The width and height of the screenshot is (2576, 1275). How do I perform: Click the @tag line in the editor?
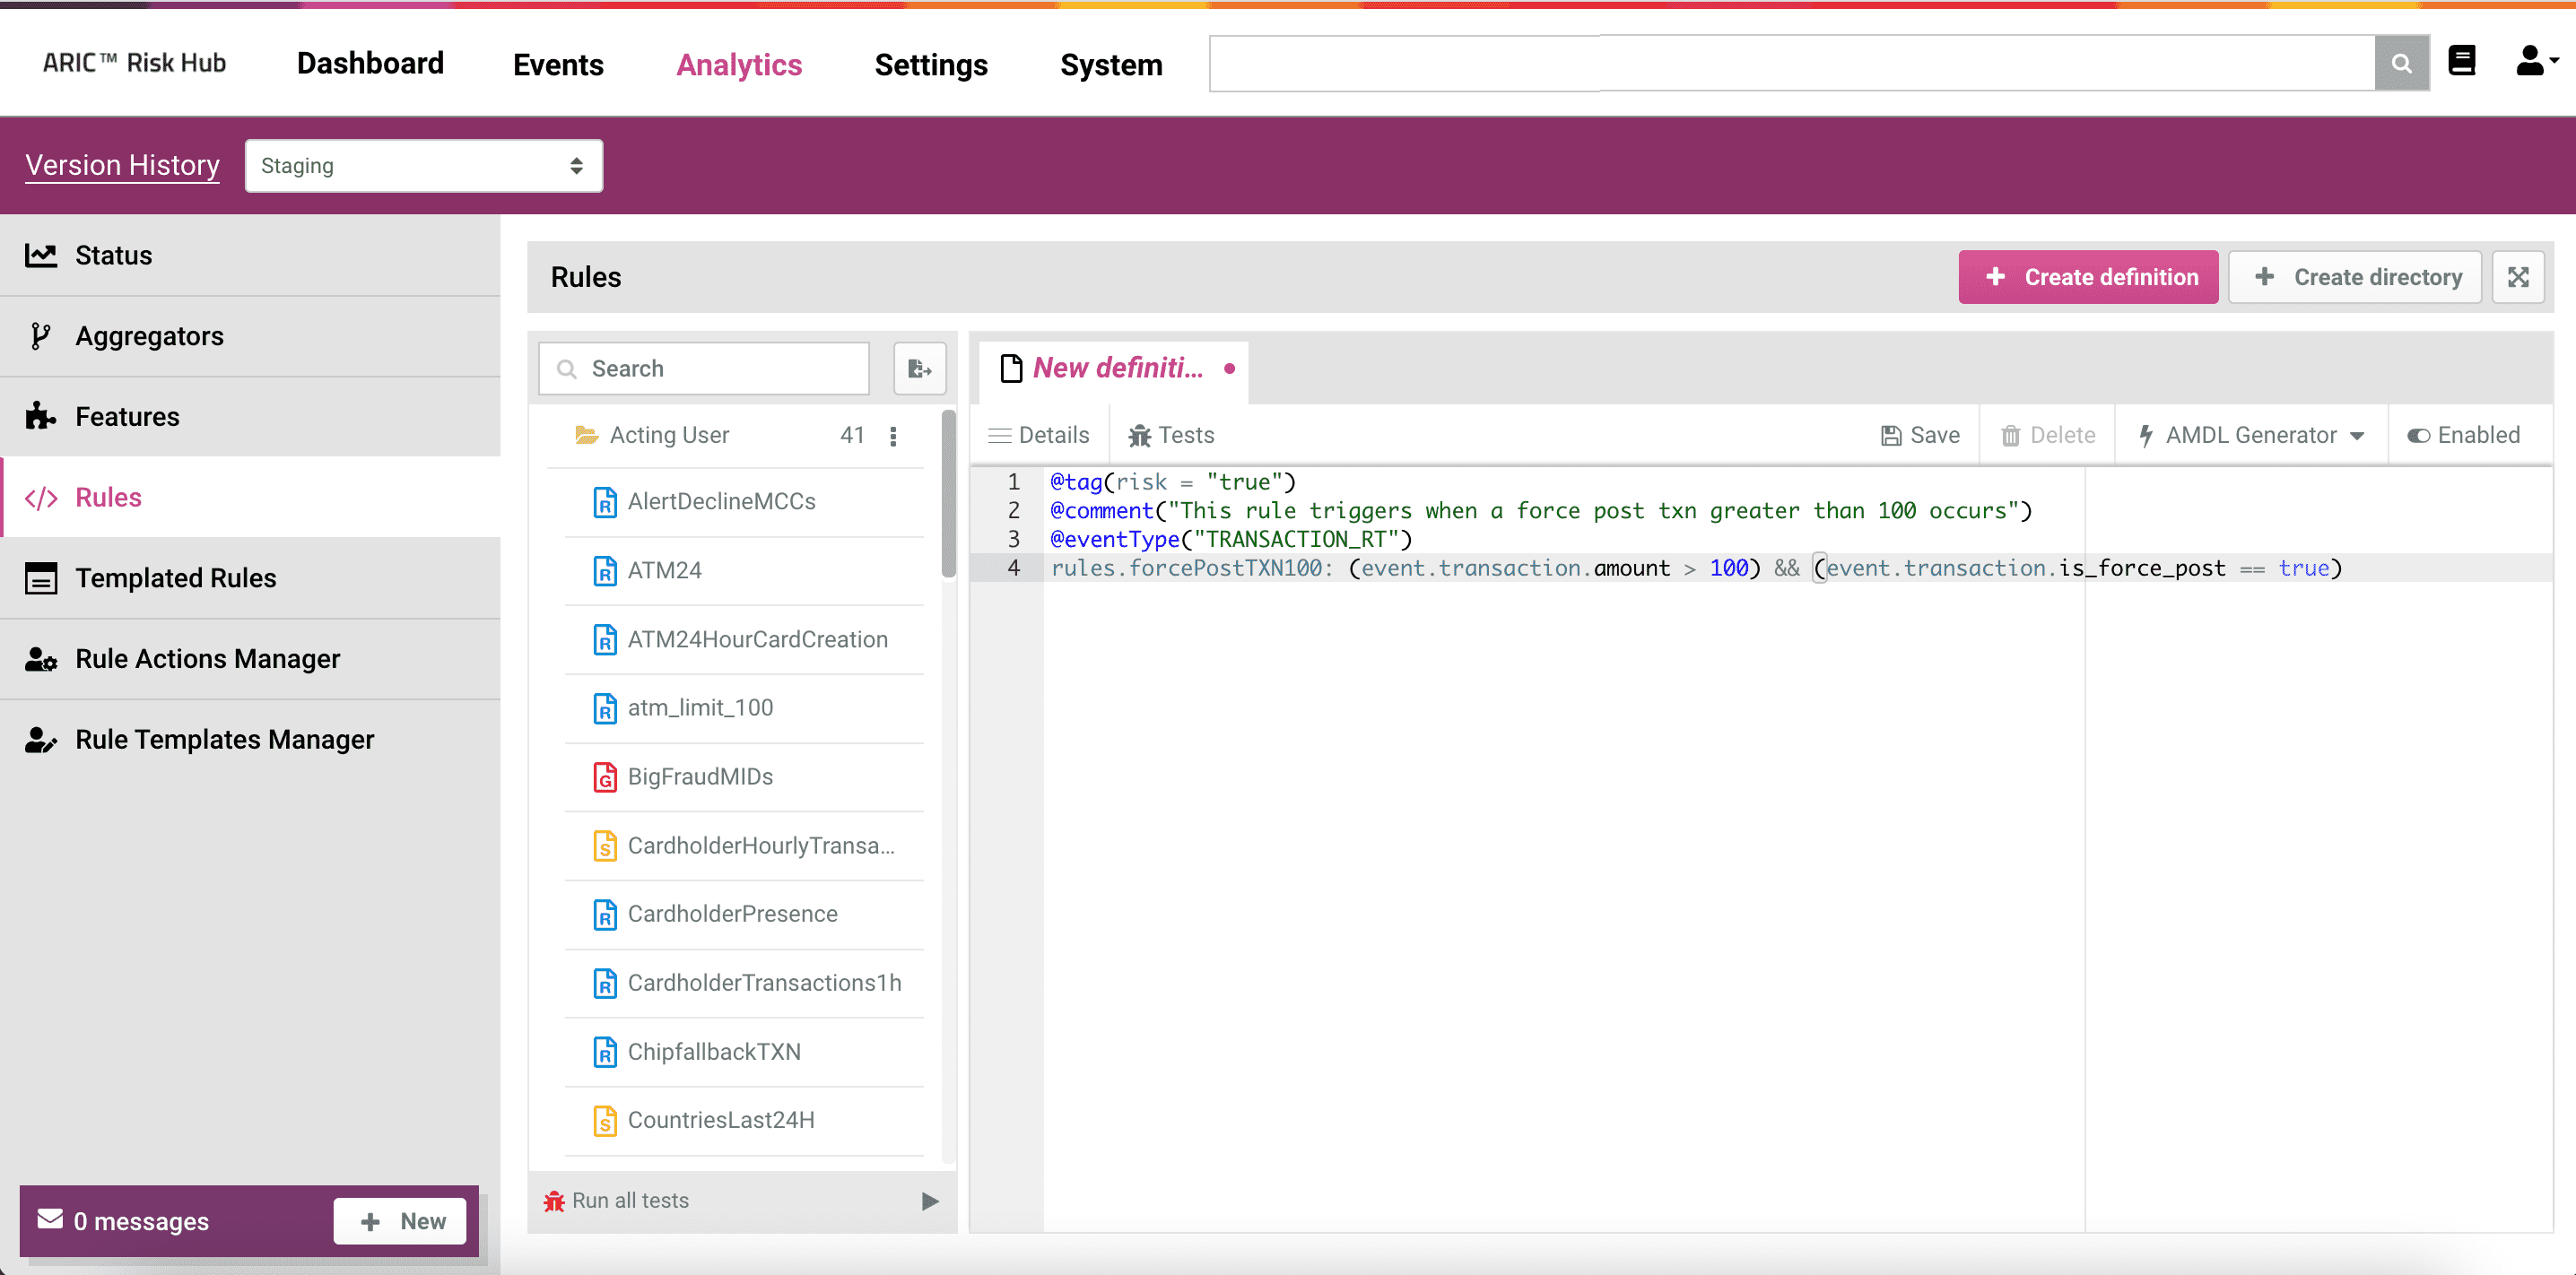(x=1173, y=482)
